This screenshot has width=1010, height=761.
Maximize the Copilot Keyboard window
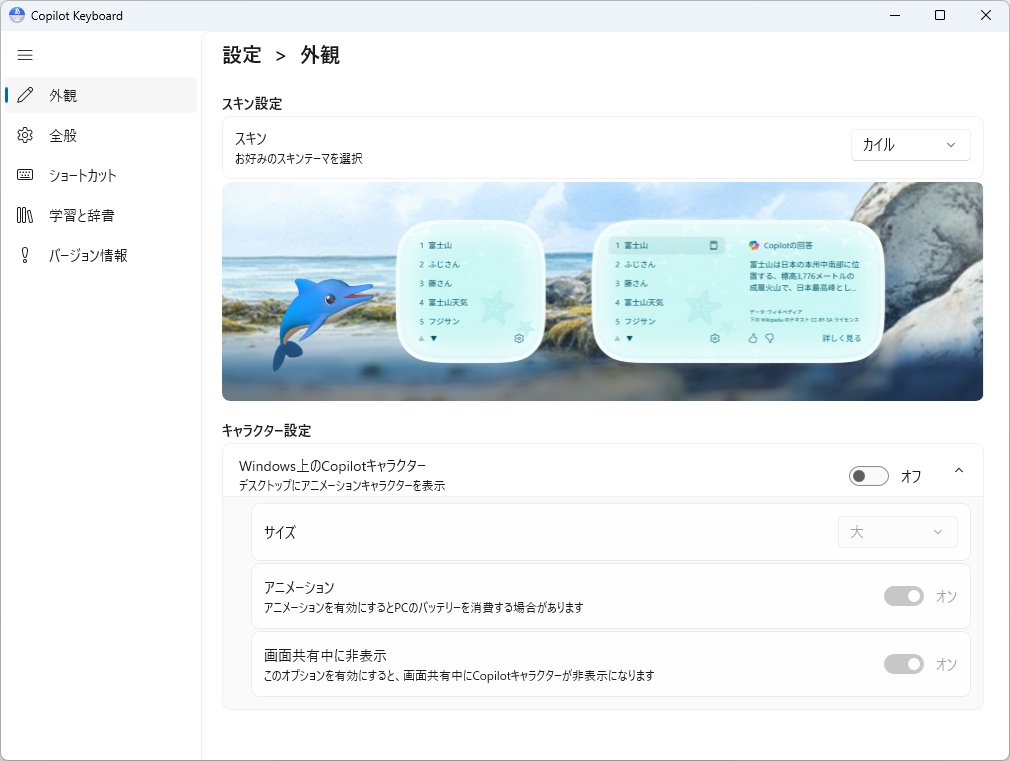pyautogui.click(x=940, y=15)
